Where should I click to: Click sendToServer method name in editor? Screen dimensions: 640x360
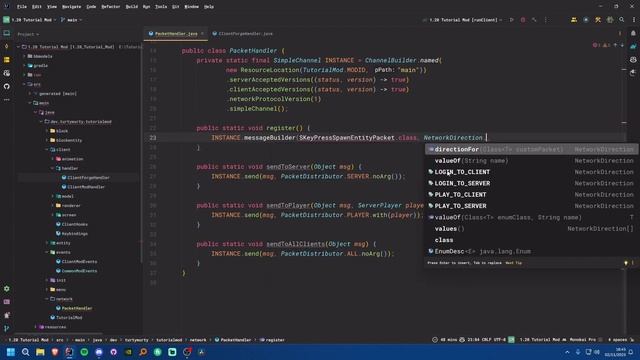point(288,167)
